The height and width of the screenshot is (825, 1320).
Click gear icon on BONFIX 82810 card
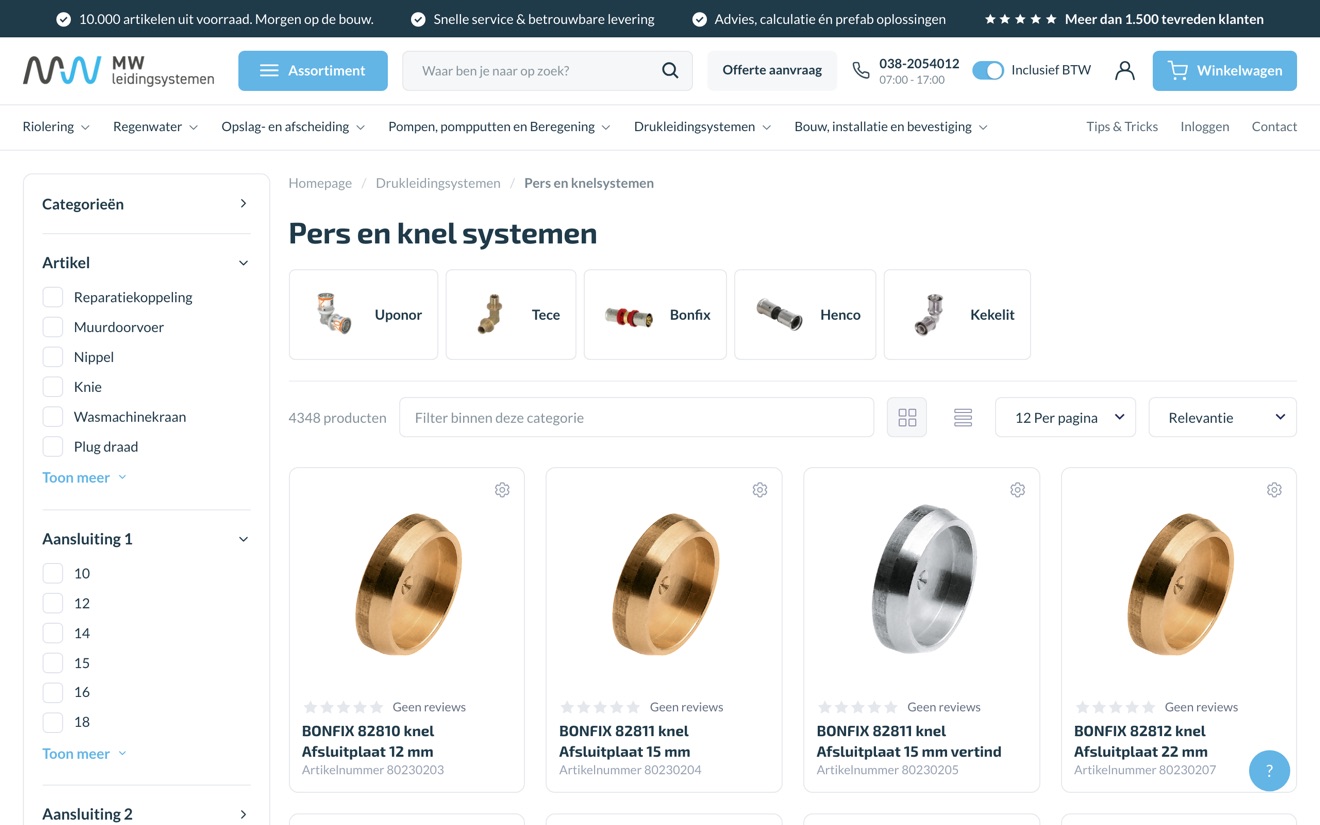click(x=502, y=490)
